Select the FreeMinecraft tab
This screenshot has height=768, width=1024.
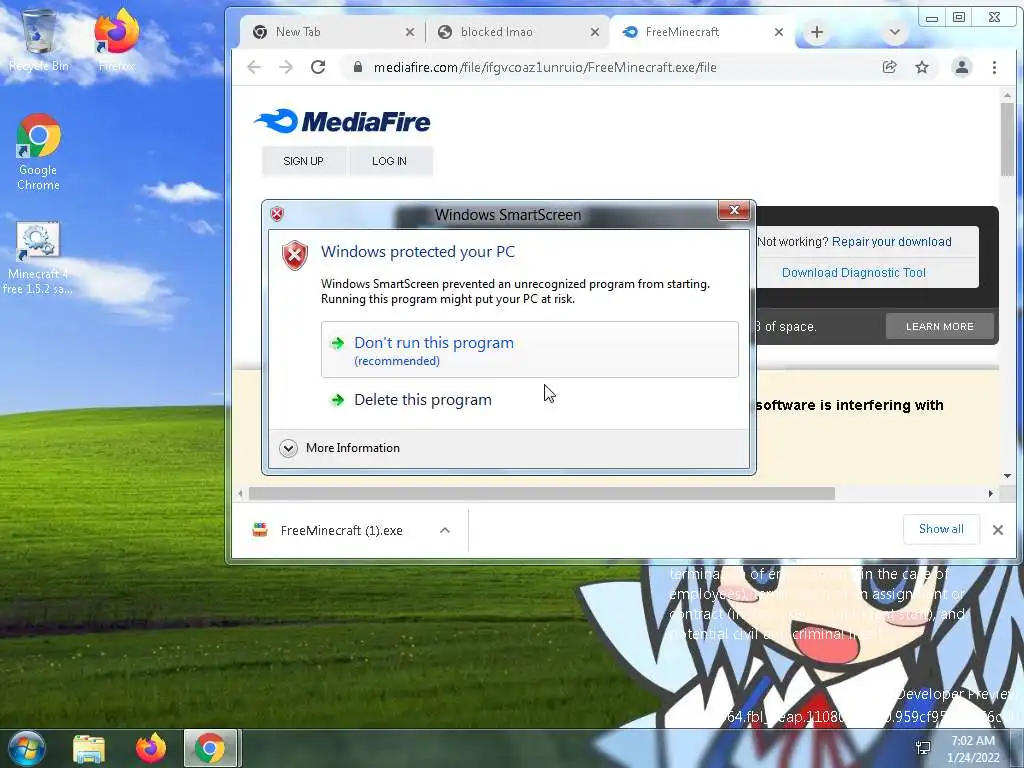pyautogui.click(x=702, y=32)
